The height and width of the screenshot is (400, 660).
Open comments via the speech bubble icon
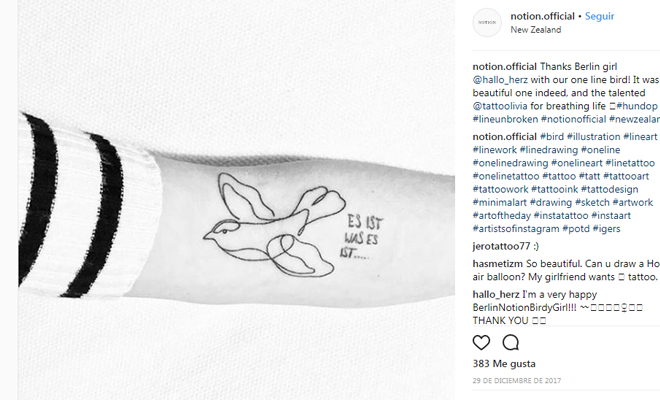[x=510, y=342]
